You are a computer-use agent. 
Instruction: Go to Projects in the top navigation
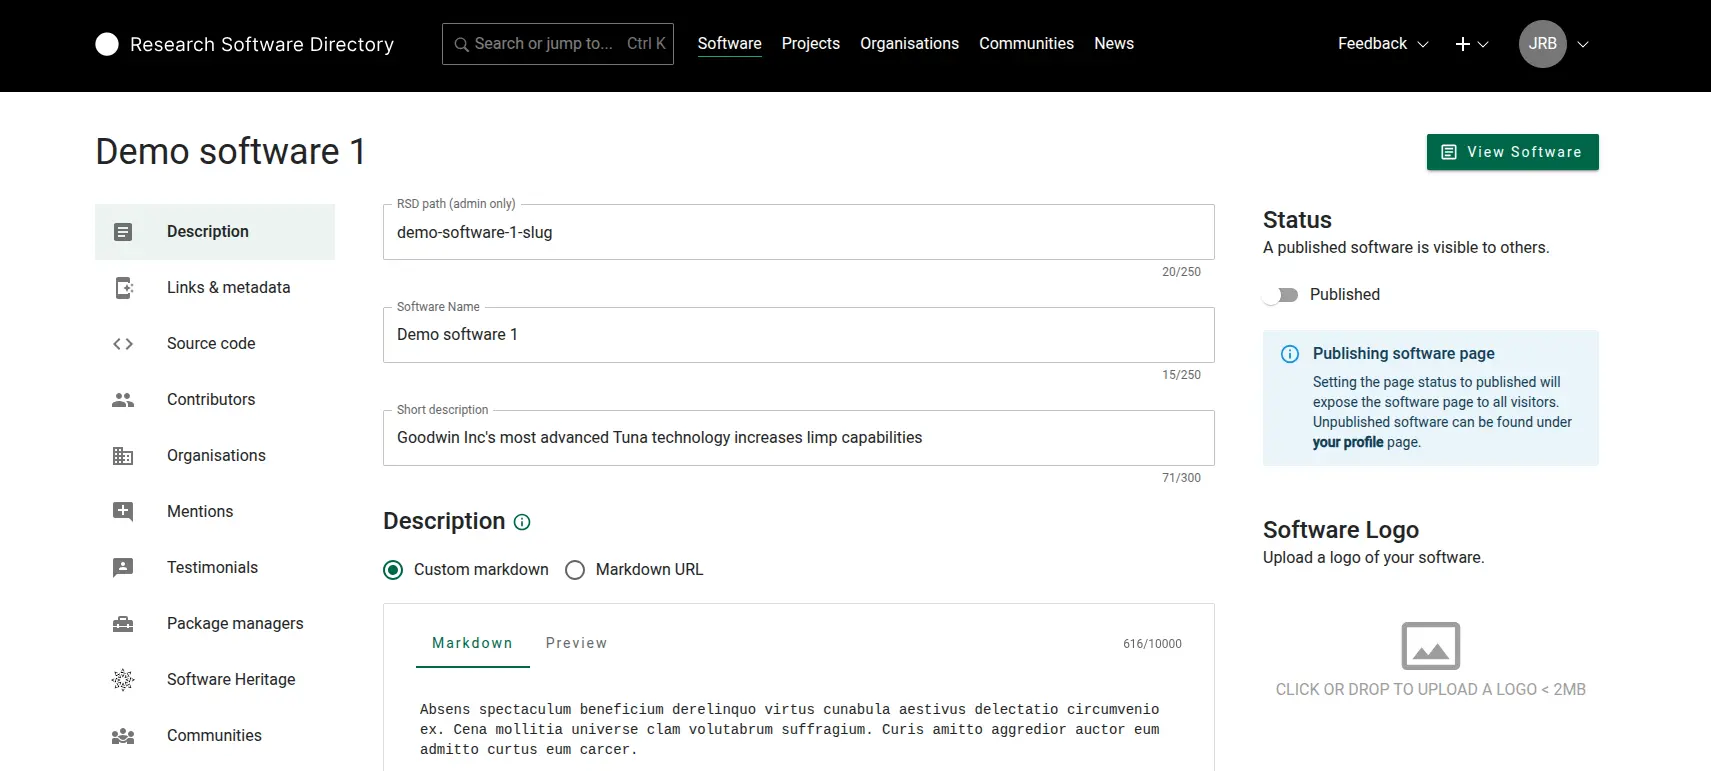(810, 44)
